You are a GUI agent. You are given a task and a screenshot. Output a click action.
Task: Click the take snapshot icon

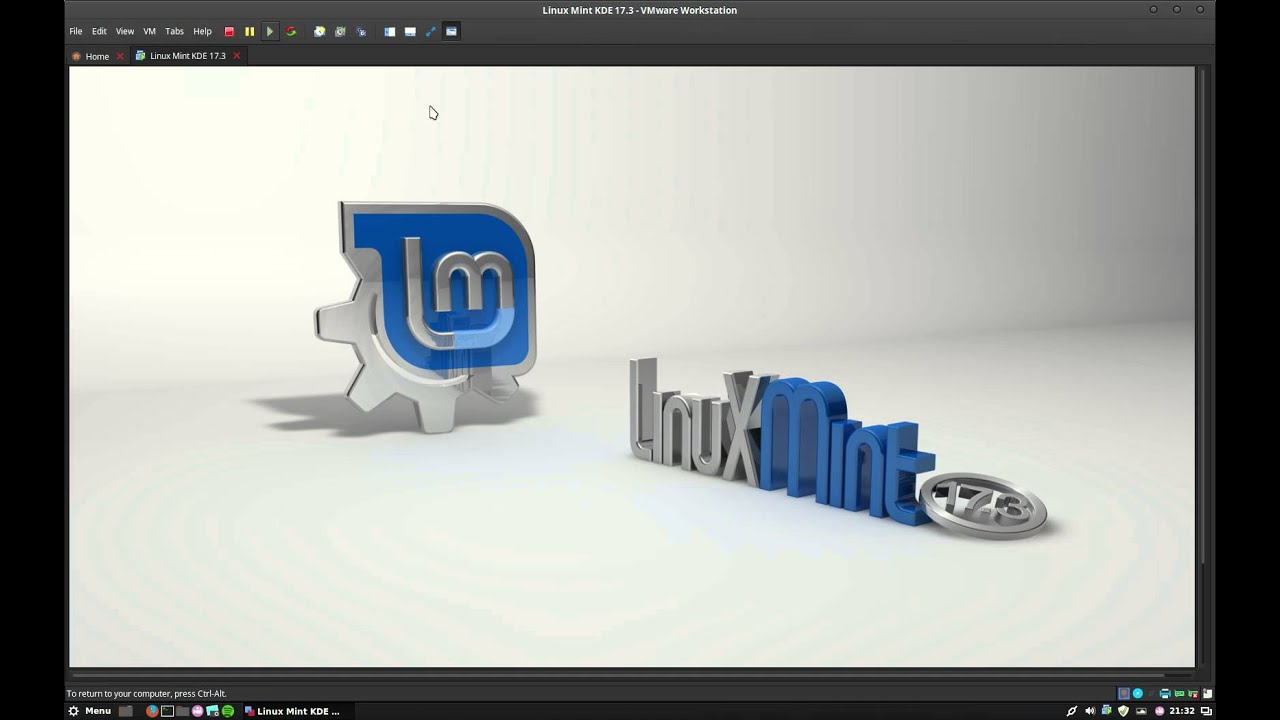pyautogui.click(x=319, y=31)
